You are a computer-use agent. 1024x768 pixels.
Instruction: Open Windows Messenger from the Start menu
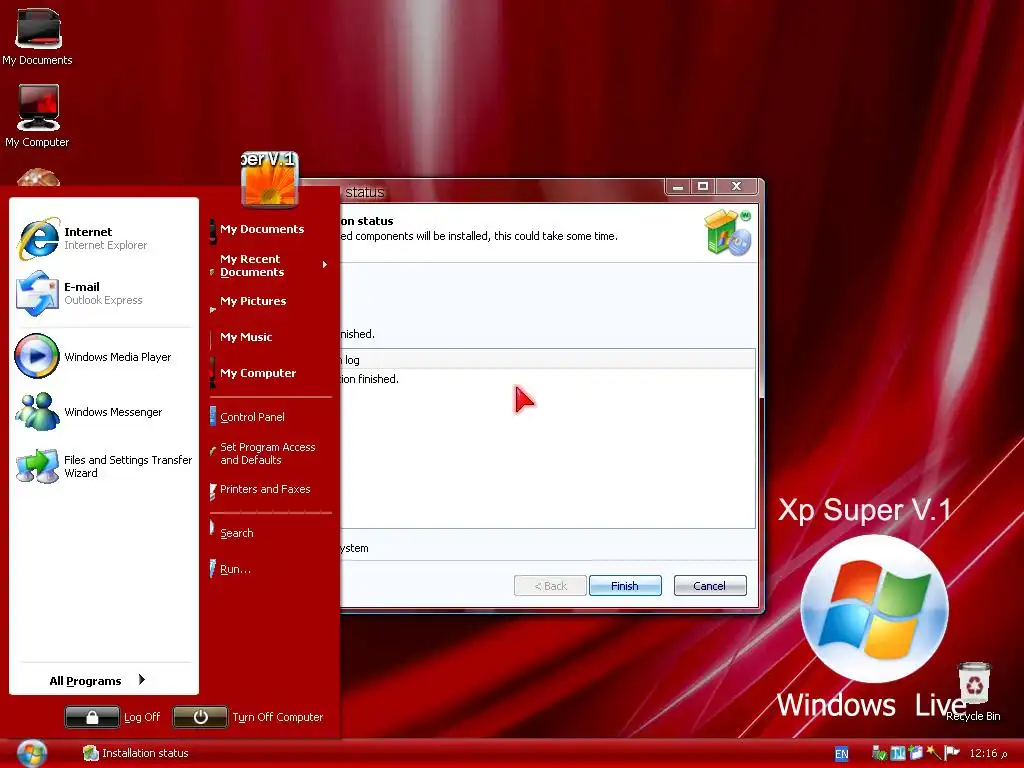104,412
